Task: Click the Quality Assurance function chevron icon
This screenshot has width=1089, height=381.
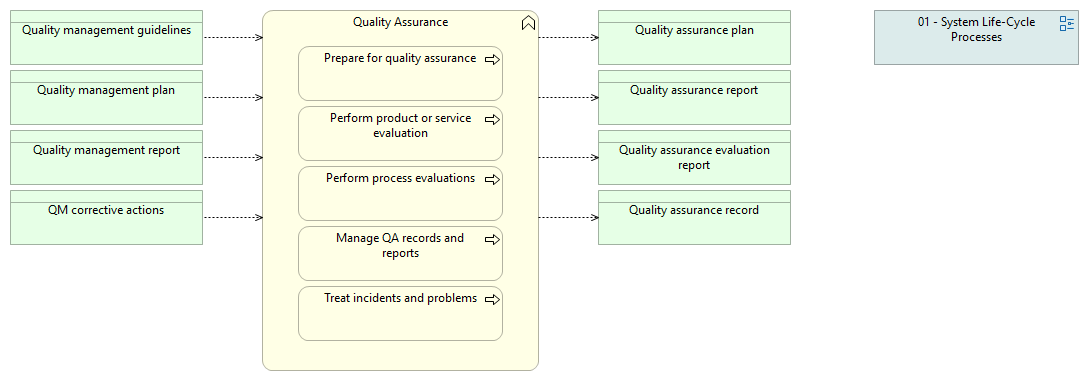Action: 528,24
